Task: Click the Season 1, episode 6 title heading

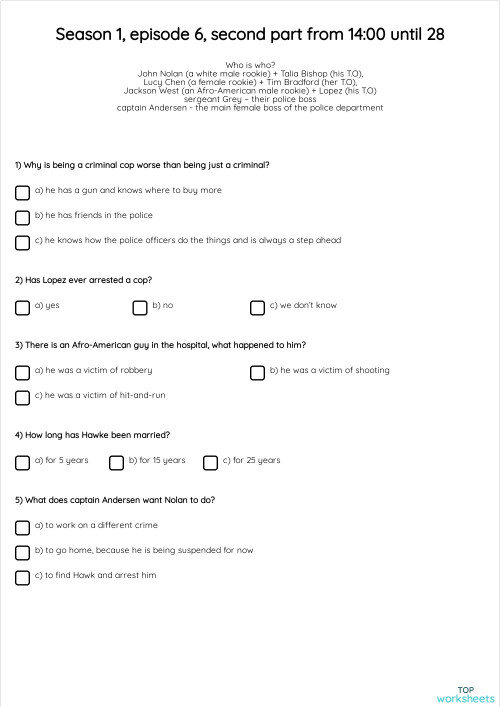Action: coord(250,34)
